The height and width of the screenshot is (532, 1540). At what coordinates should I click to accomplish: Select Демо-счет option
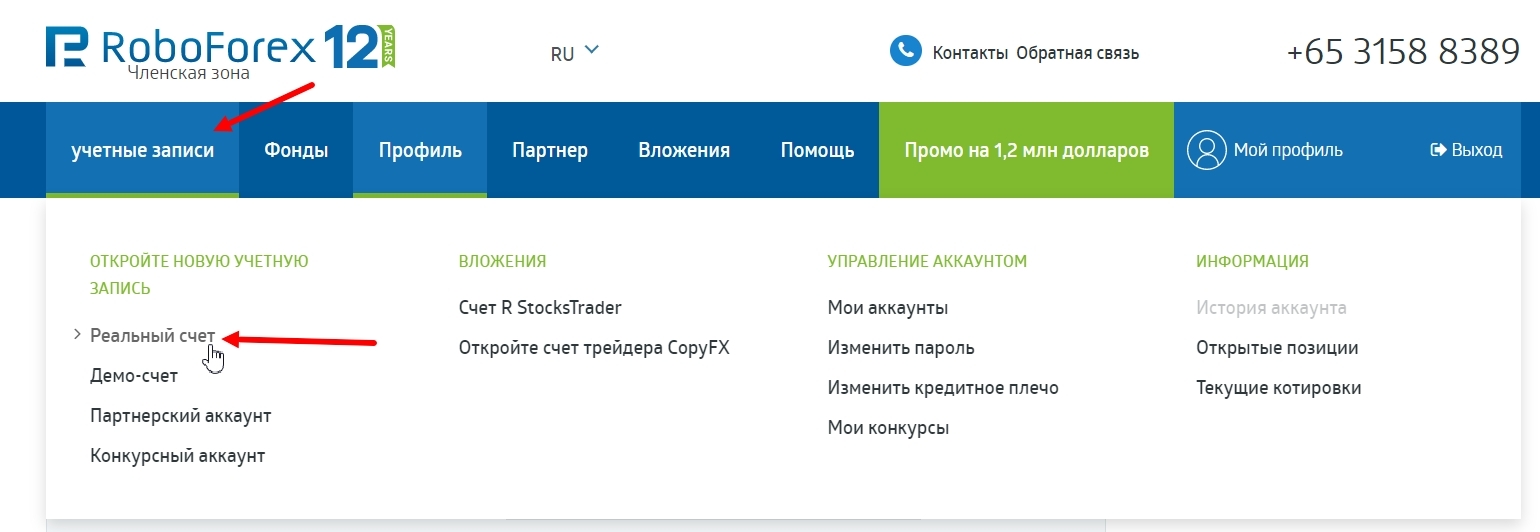click(134, 376)
